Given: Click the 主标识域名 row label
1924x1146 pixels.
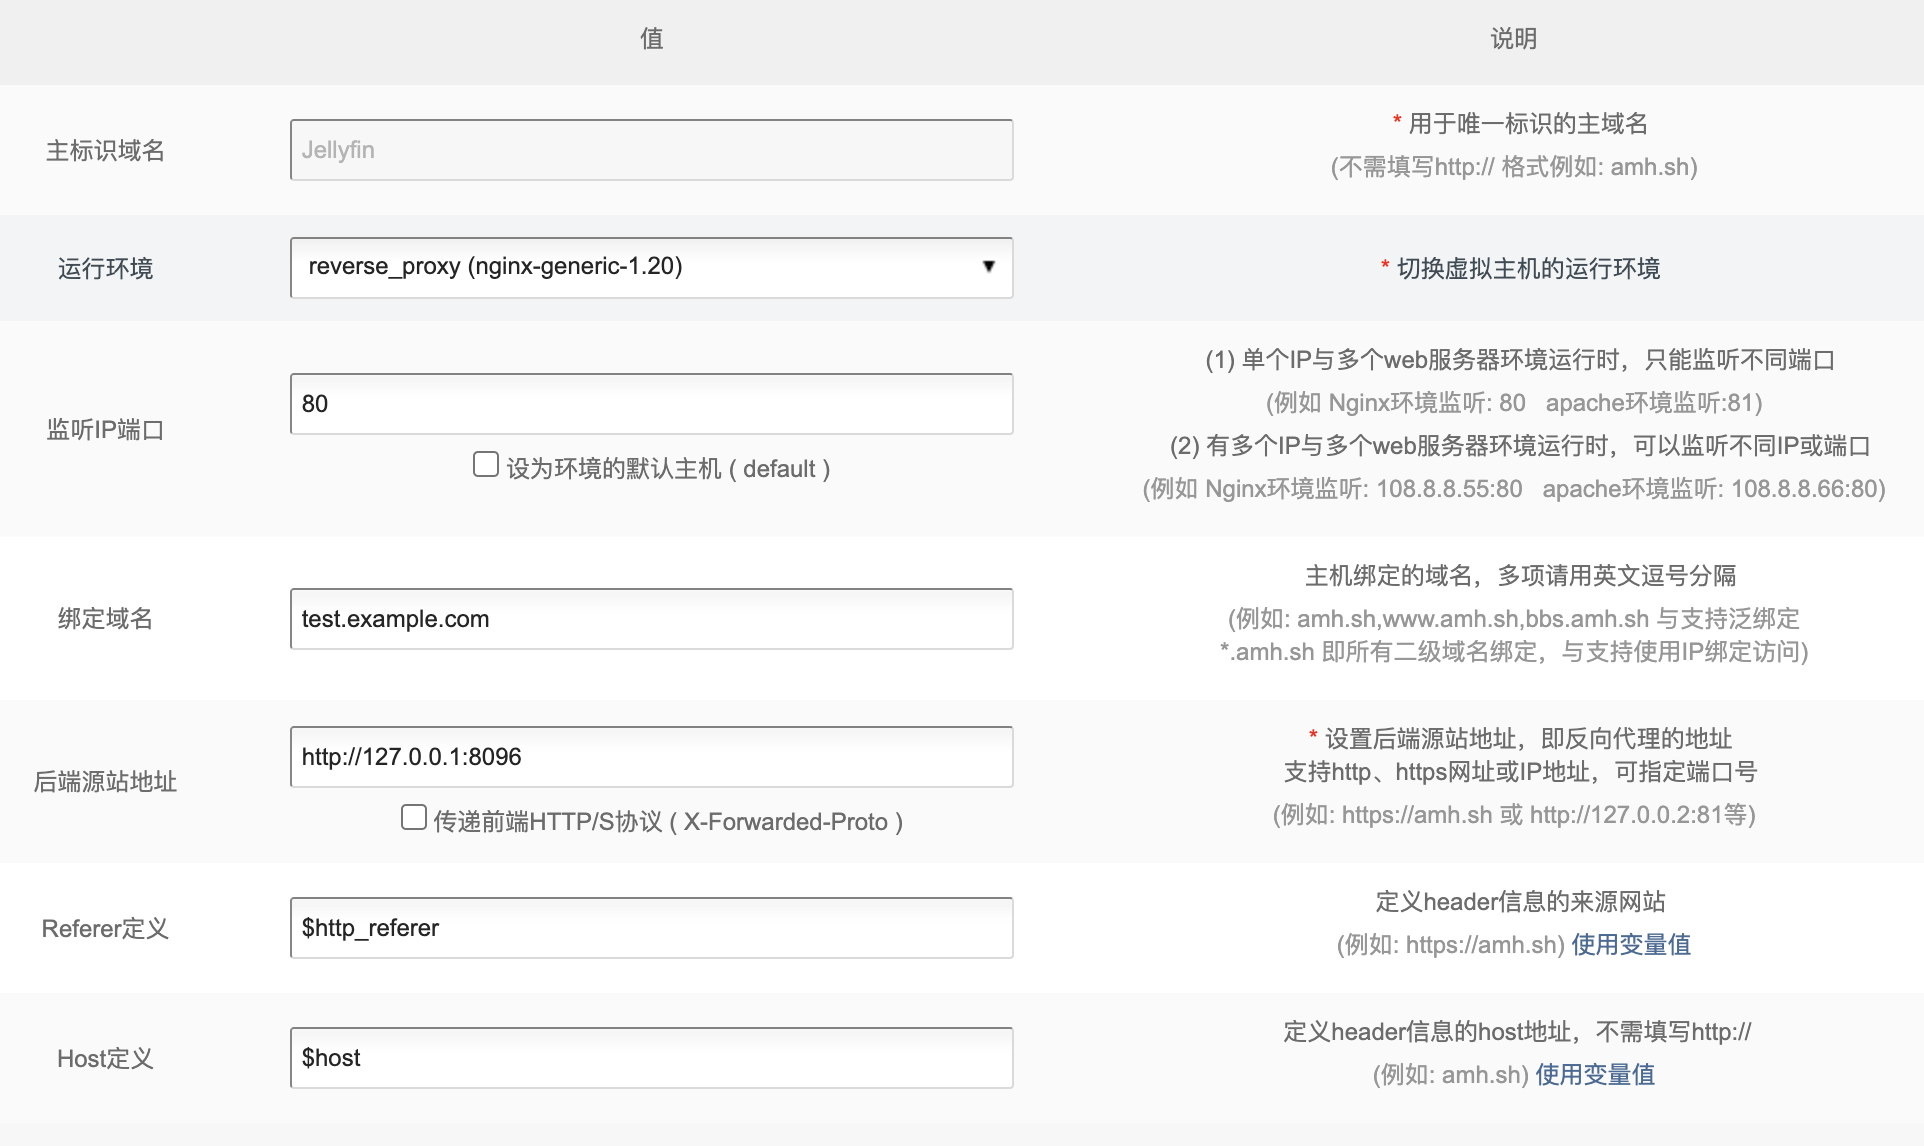Looking at the screenshot, I should click(105, 151).
